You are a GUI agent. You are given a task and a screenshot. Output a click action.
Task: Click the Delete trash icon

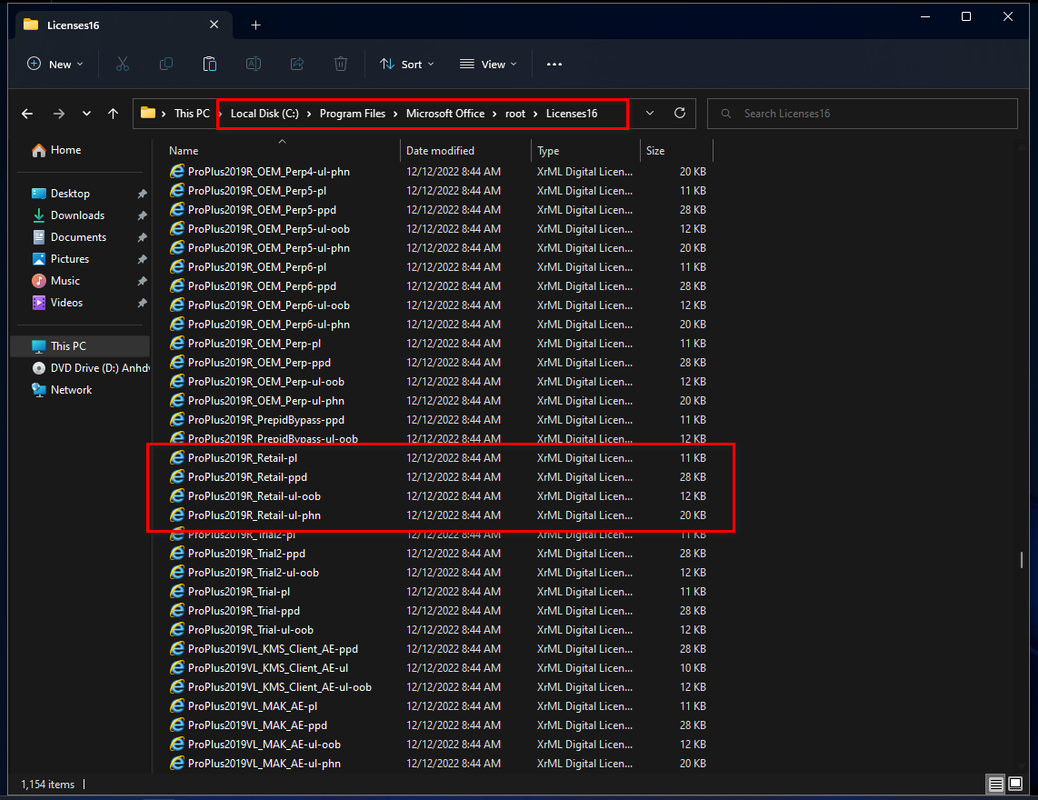340,64
